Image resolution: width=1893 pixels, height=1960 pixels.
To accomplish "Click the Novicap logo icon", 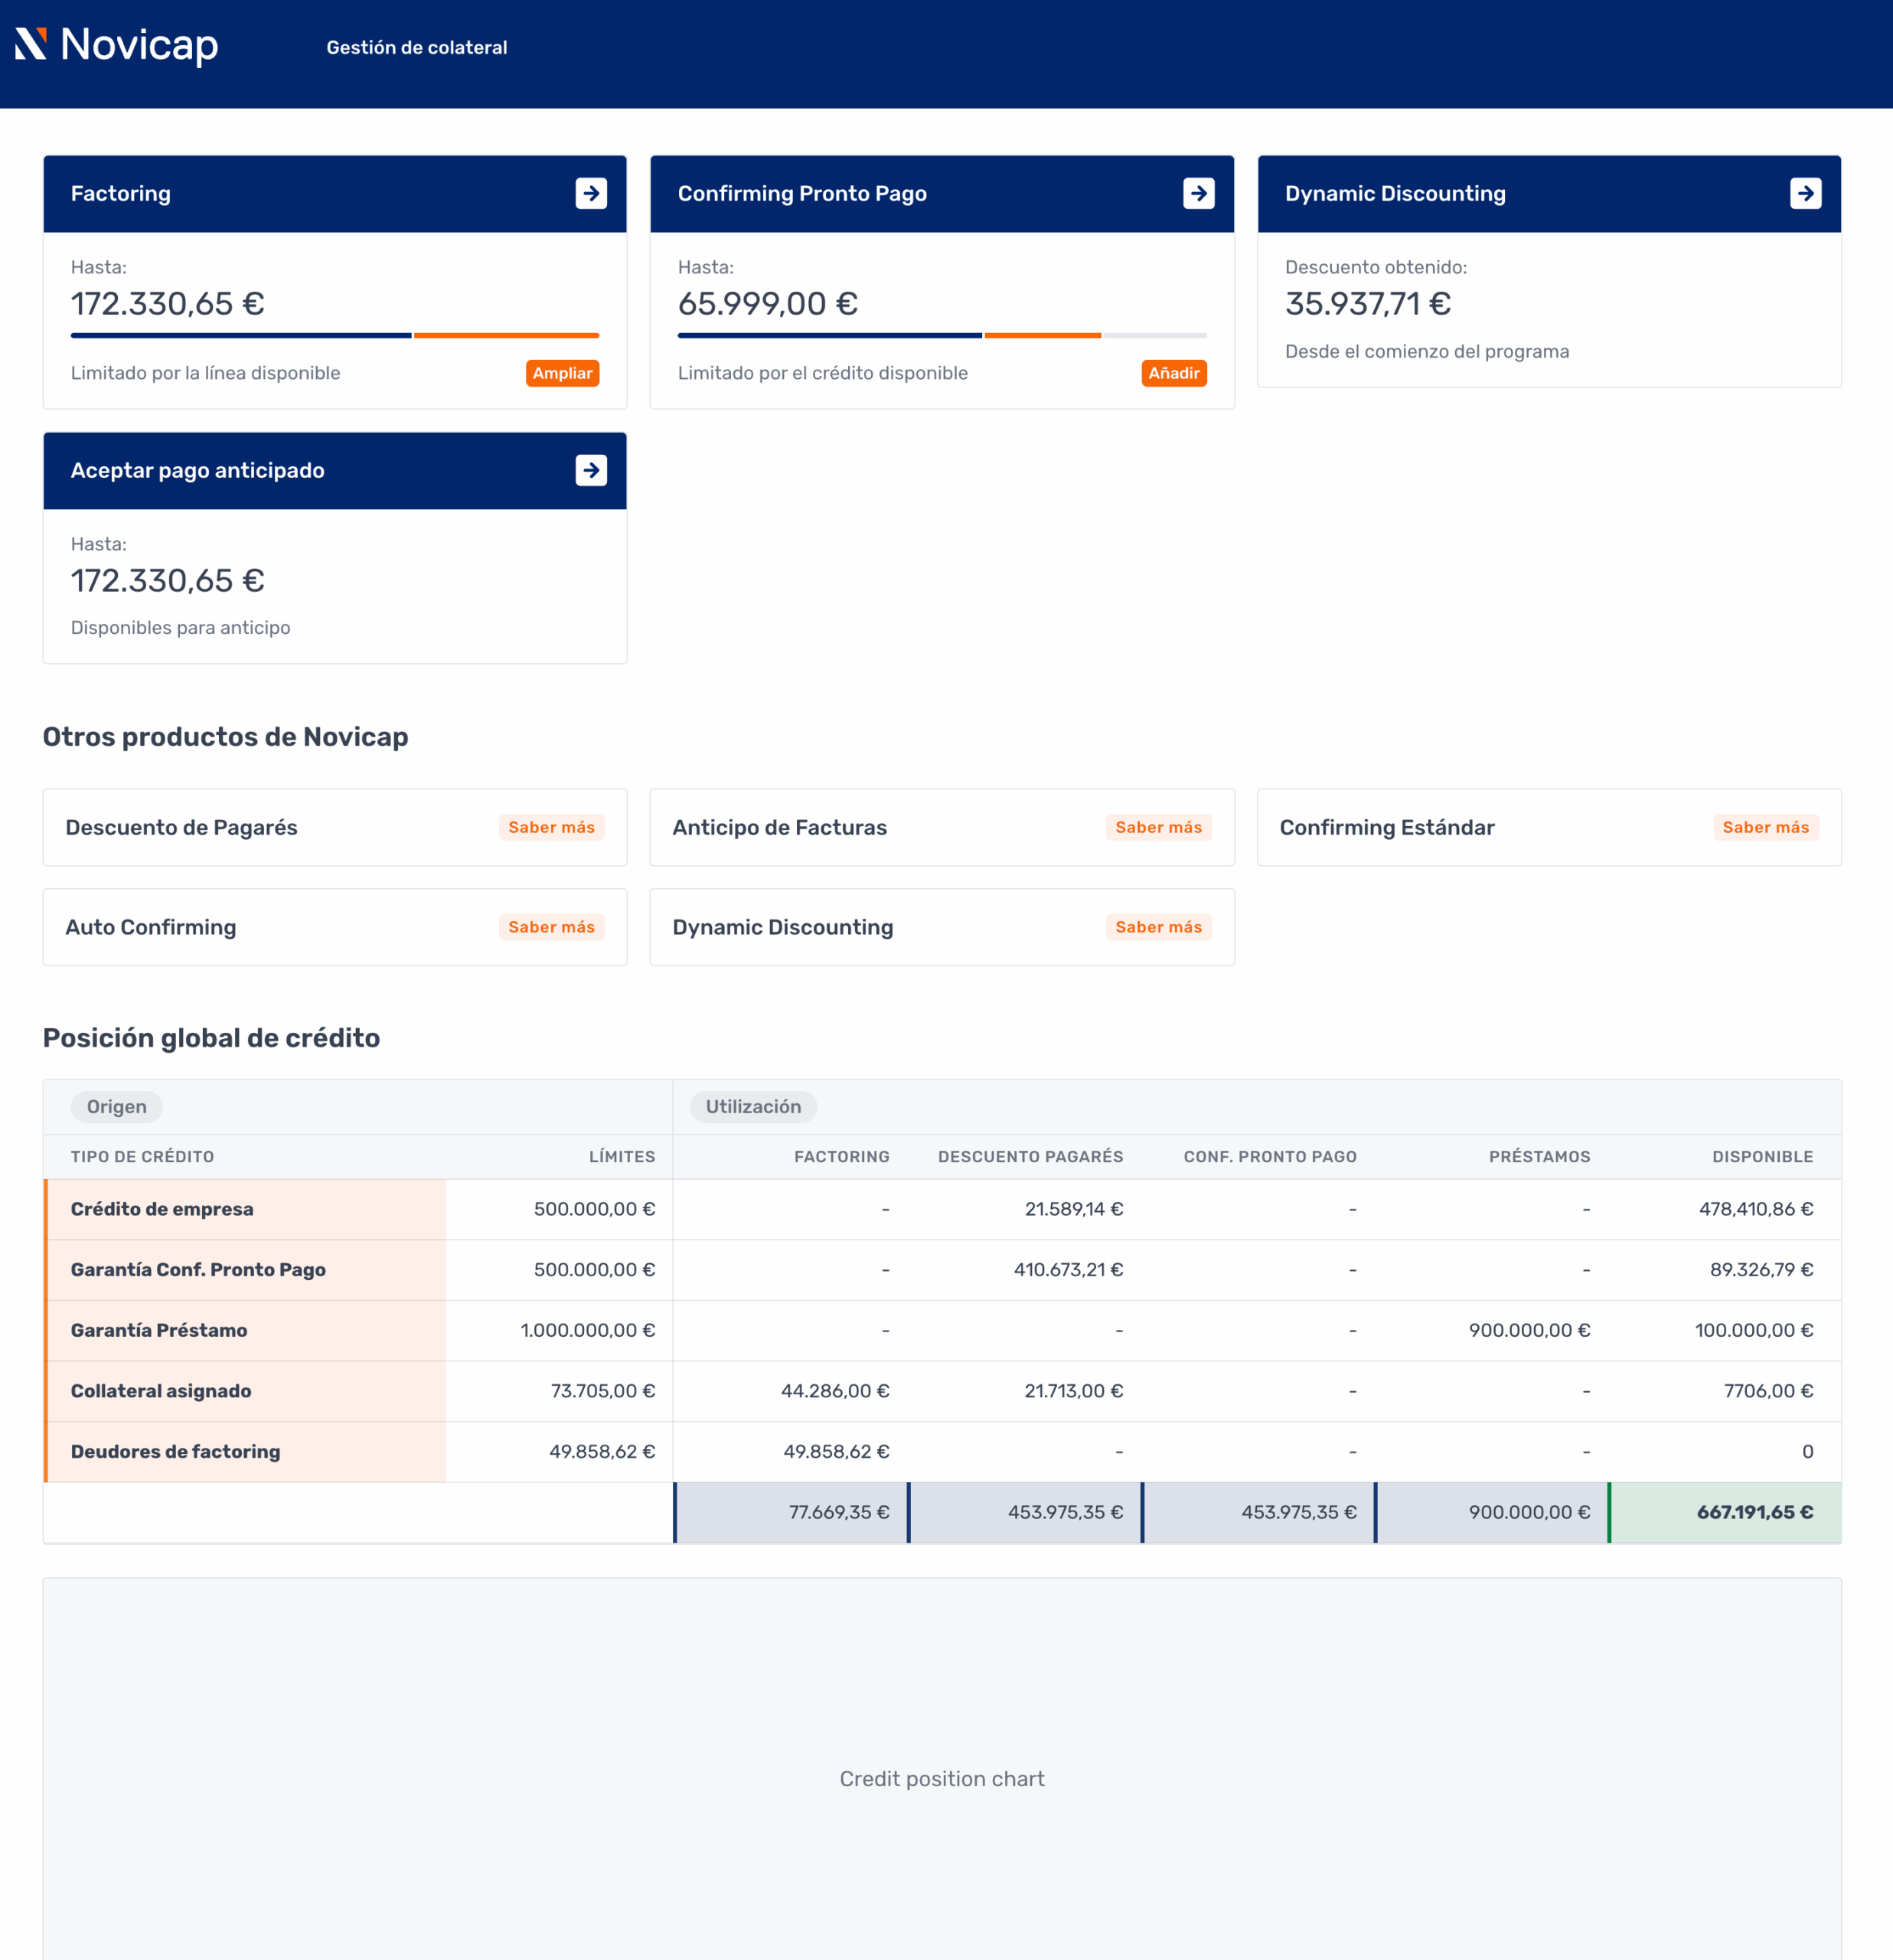I will click(31, 45).
